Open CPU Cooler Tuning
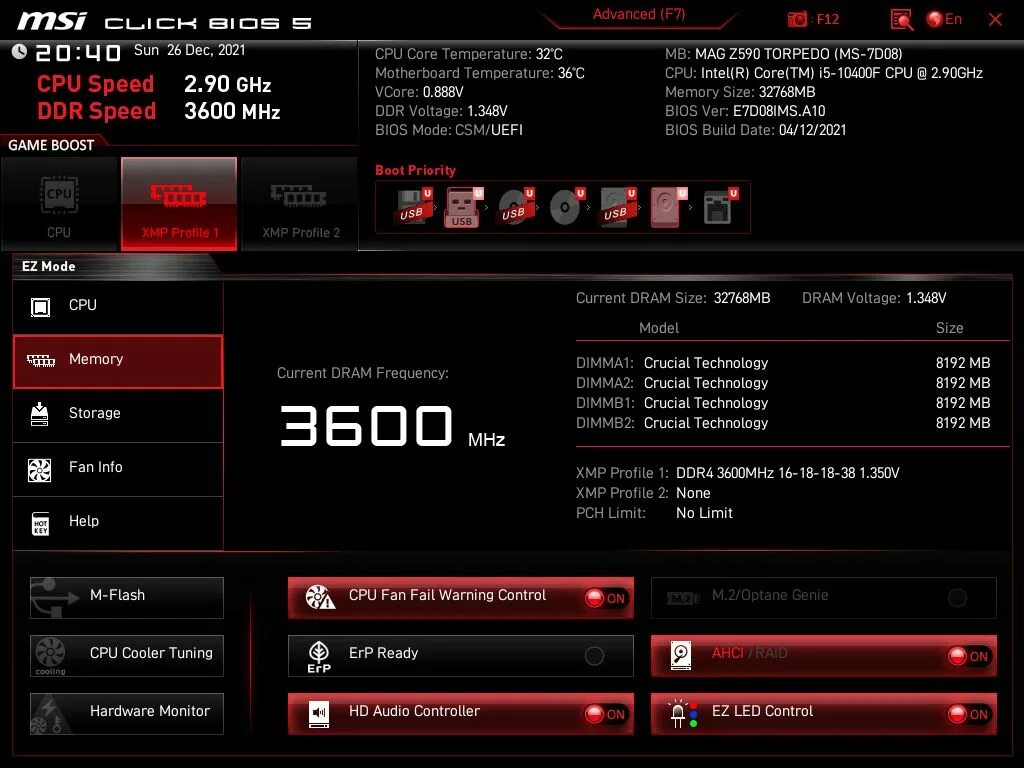1024x768 pixels. [x=127, y=656]
